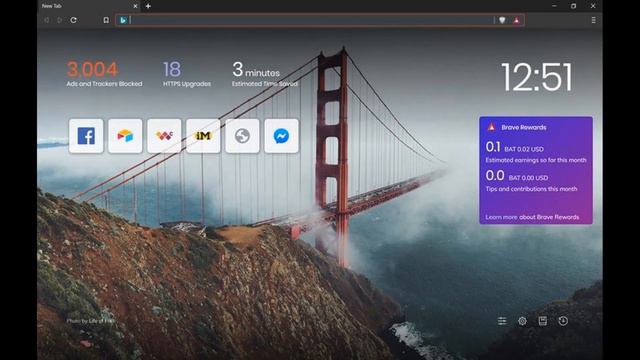Open the globe placeholder site tile

tap(242, 136)
